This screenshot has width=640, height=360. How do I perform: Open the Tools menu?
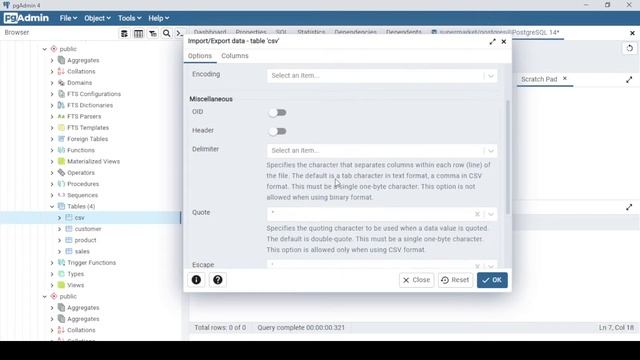pyautogui.click(x=129, y=18)
